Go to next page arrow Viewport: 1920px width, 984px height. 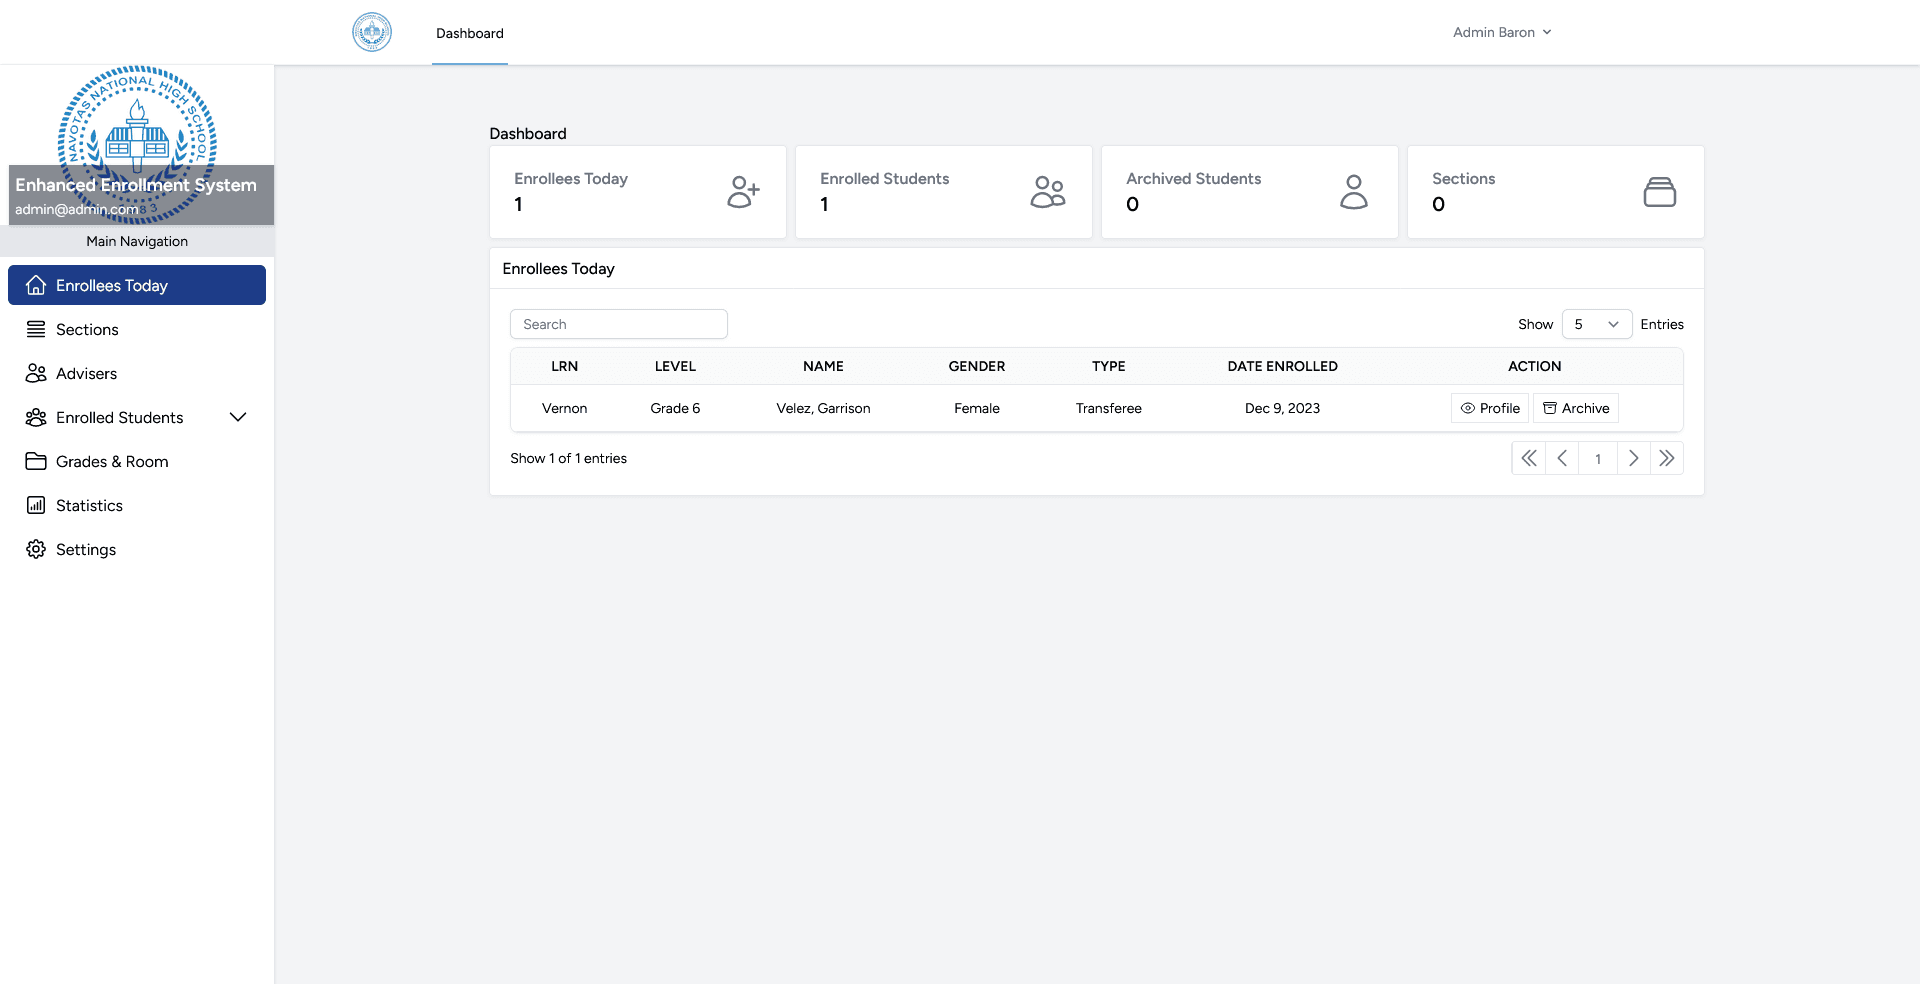click(1633, 458)
